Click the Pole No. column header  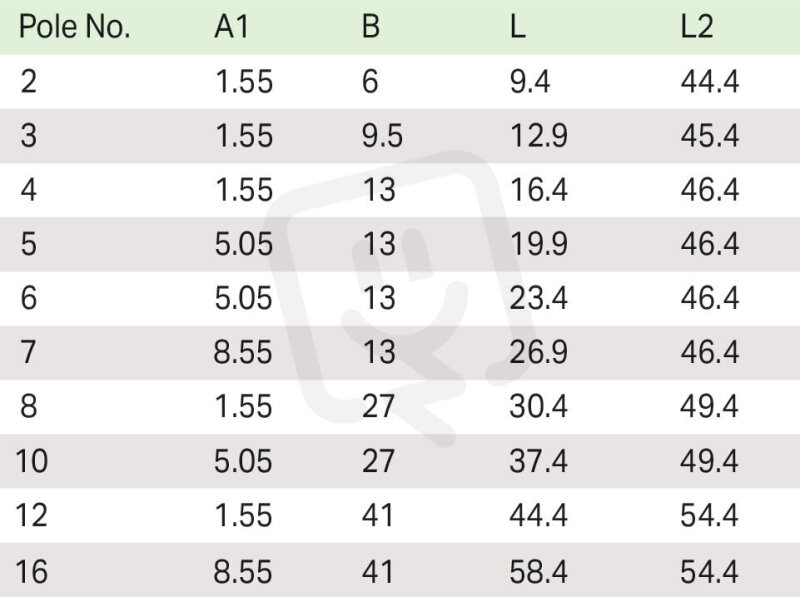(x=74, y=26)
